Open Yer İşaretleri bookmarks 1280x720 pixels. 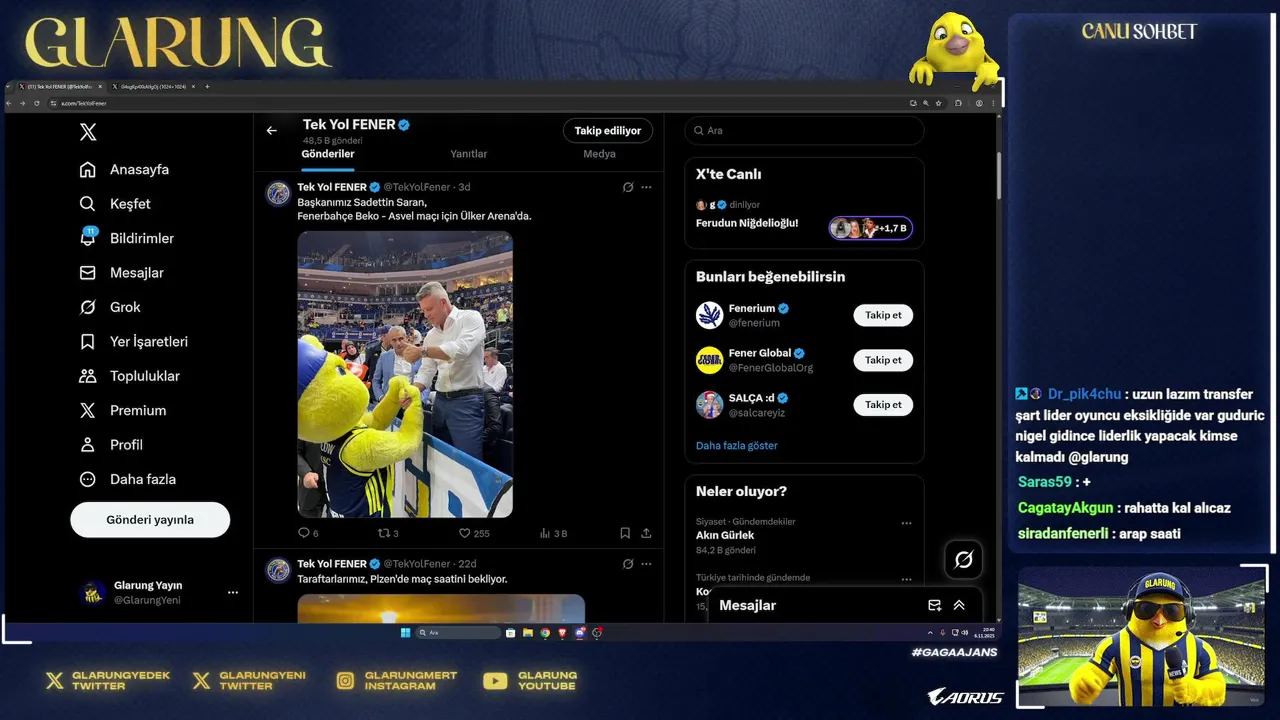click(133, 341)
